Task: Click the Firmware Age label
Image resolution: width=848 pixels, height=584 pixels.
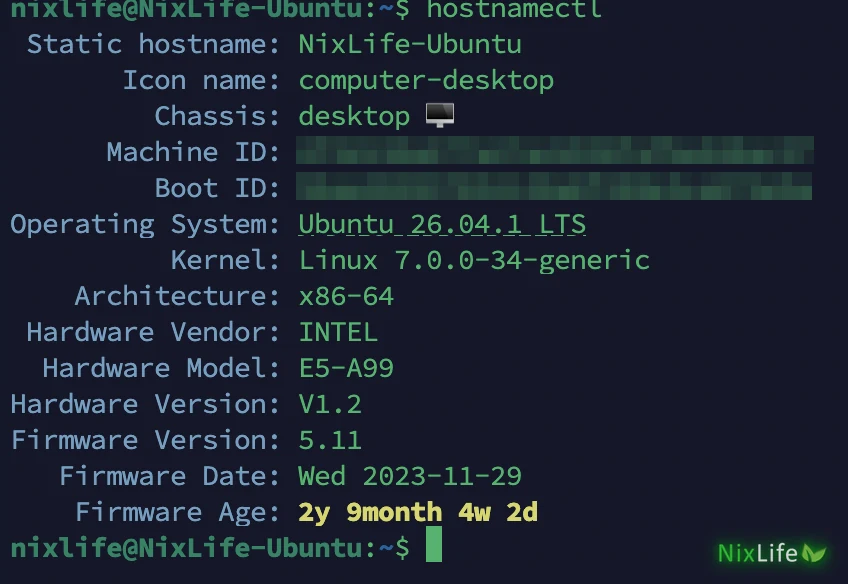Action: click(x=177, y=513)
